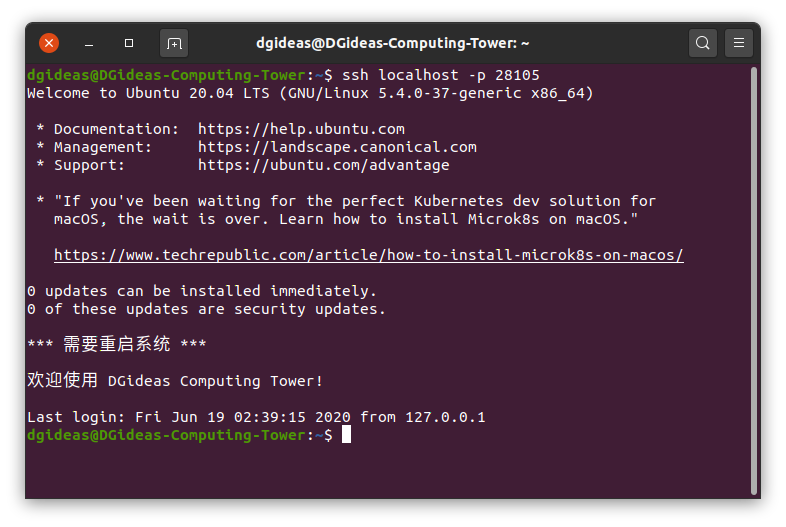Viewport: 786px width, 527px height.
Task: Open a new terminal tab
Action: pos(174,43)
